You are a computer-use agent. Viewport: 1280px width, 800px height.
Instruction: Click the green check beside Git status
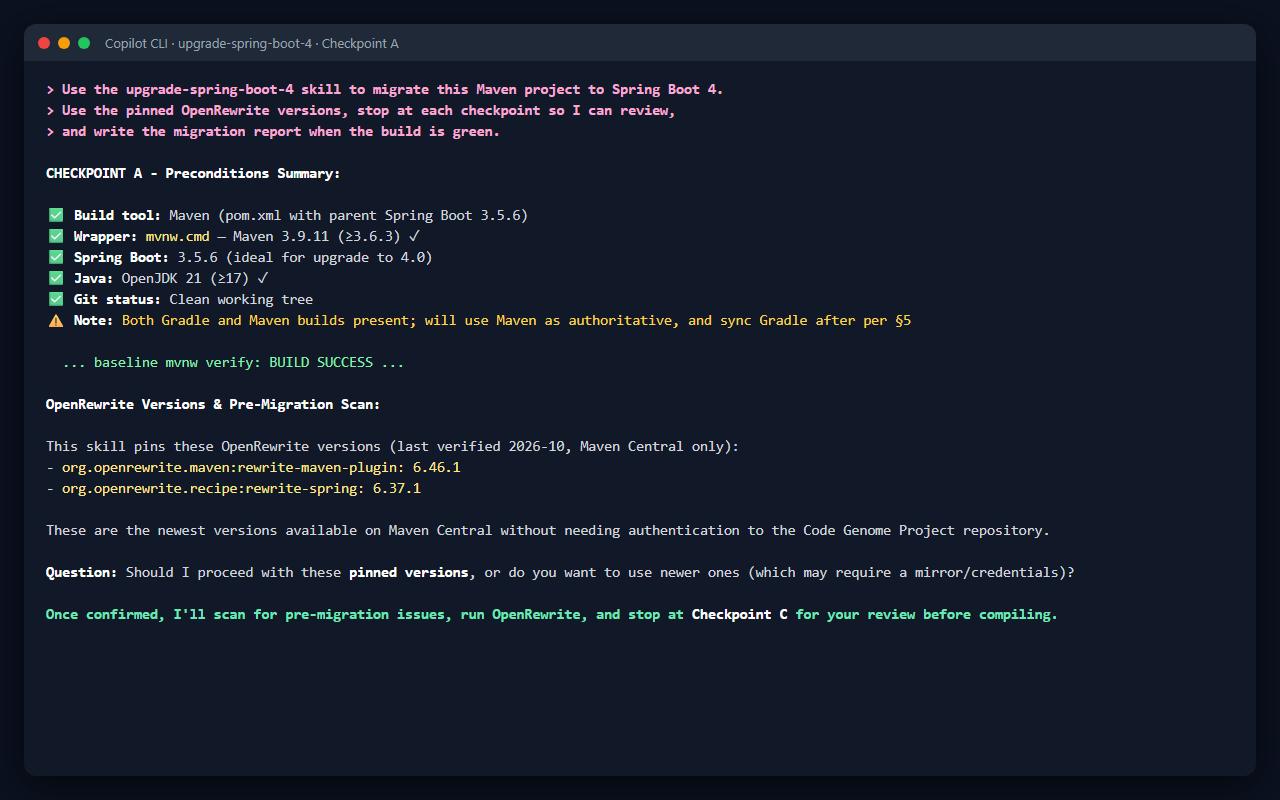pos(56,299)
